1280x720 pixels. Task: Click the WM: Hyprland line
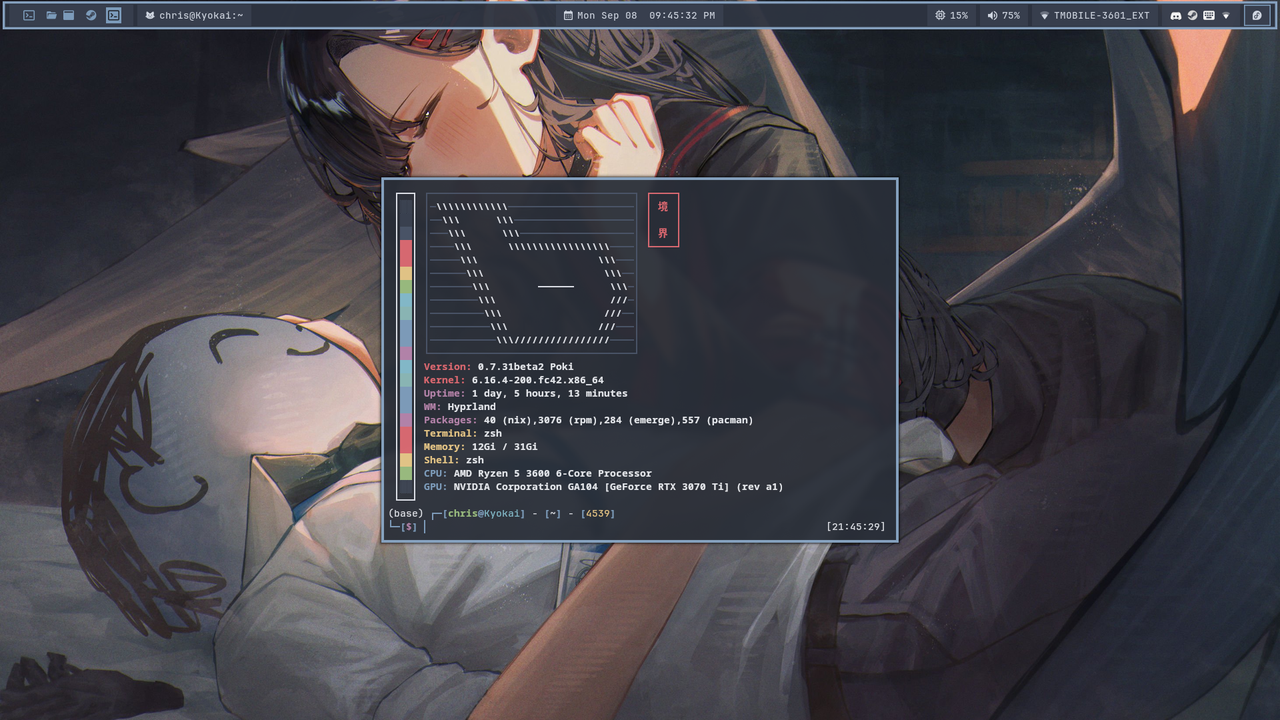pyautogui.click(x=460, y=407)
